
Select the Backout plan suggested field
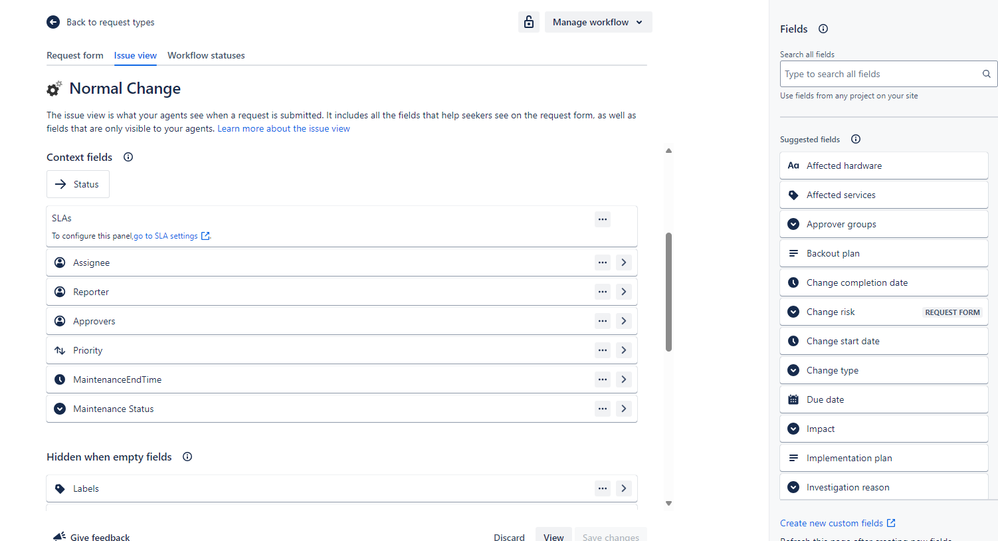883,253
